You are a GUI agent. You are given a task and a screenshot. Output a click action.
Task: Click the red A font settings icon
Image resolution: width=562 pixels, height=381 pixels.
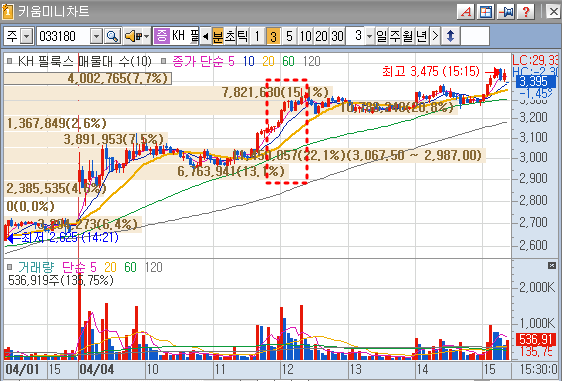(x=466, y=12)
